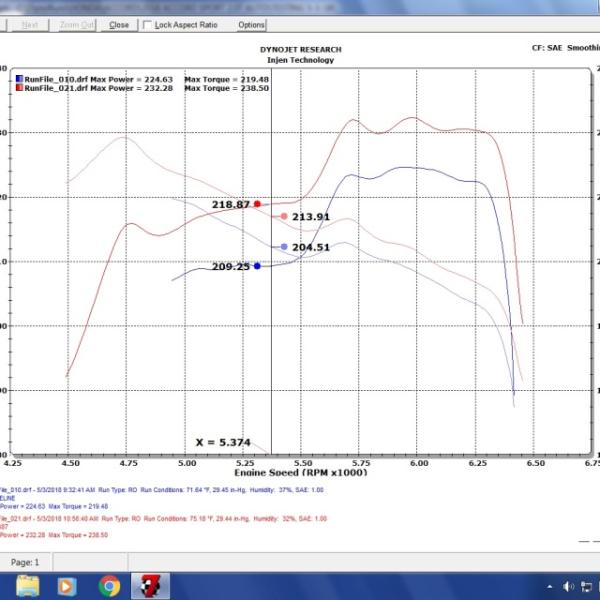600x600 pixels.
Task: Click the 5.50 x-axis tick label
Action: [303, 463]
